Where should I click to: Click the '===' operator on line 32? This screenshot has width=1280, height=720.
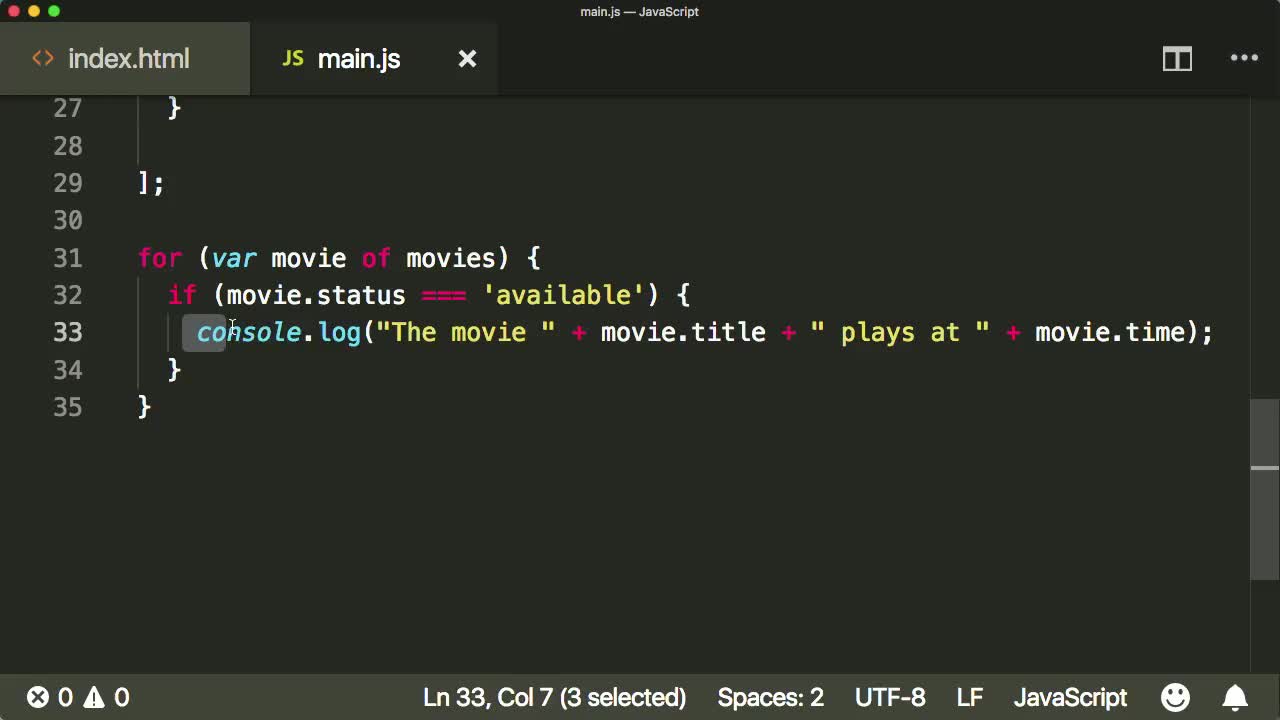coord(443,295)
